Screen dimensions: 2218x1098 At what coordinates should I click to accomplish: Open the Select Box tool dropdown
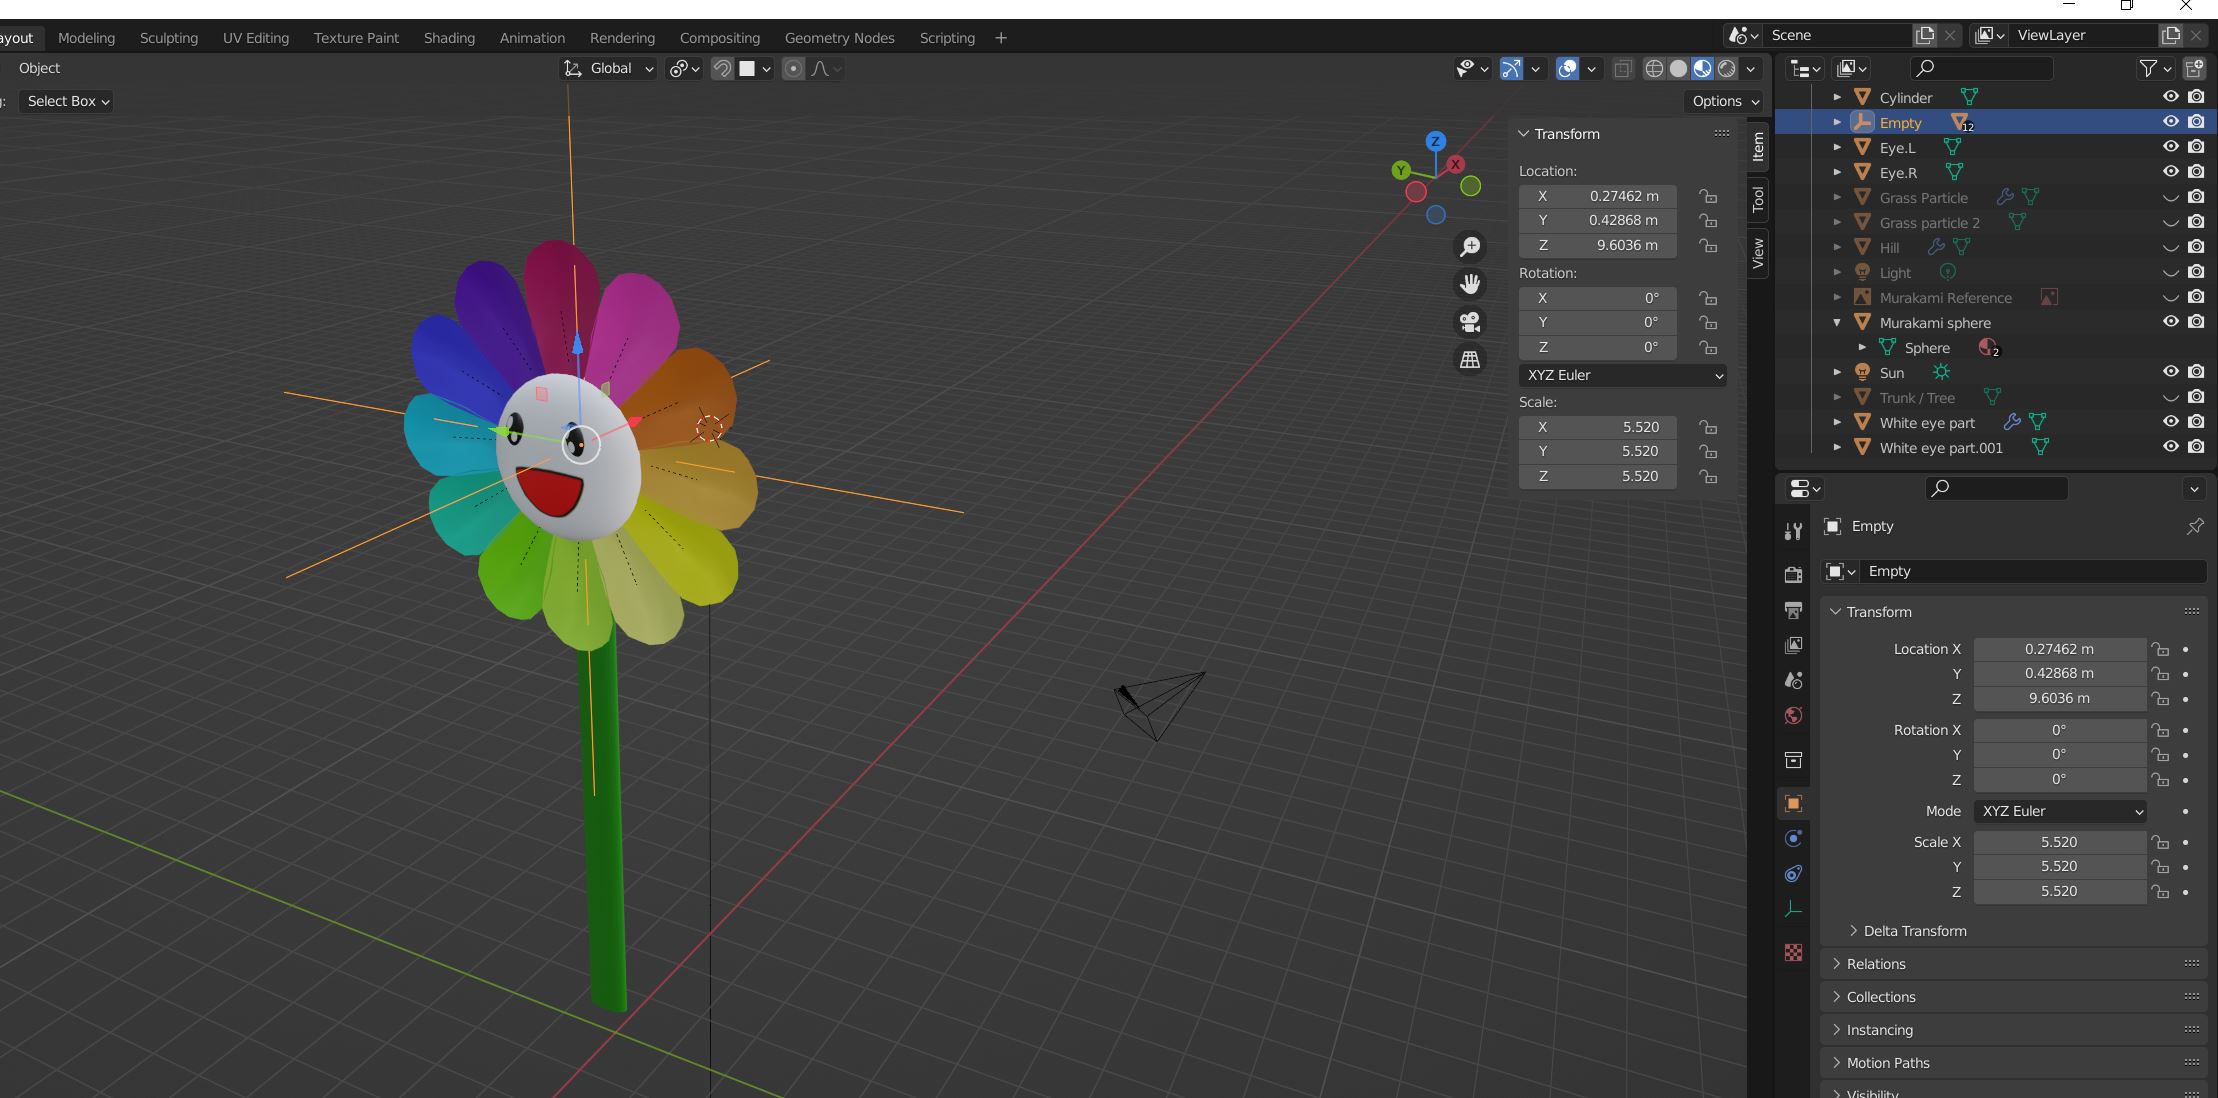66,101
